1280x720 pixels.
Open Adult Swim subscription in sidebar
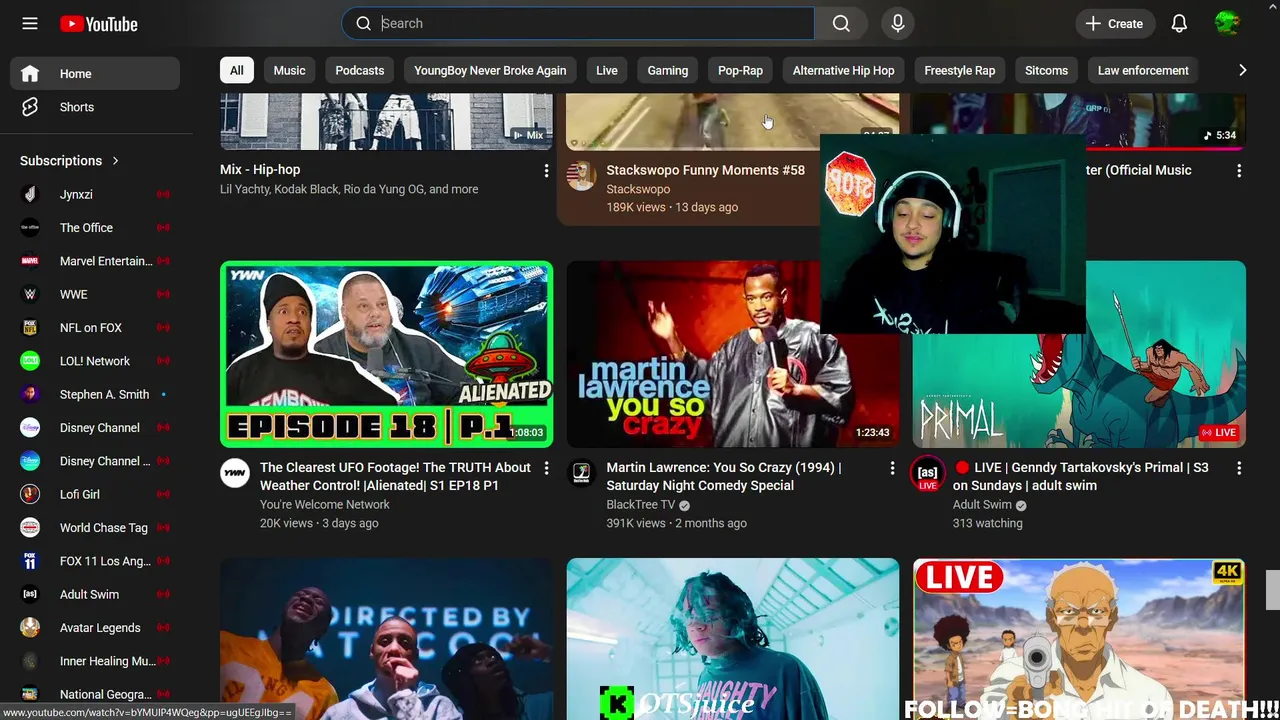pyautogui.click(x=95, y=594)
